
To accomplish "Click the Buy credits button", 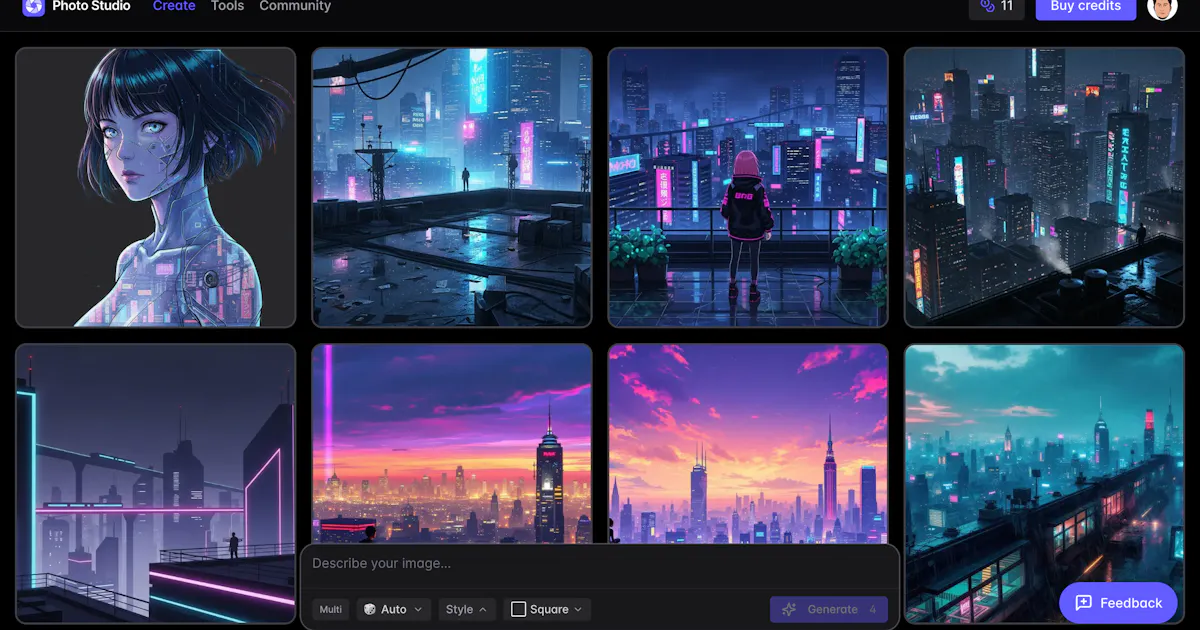I will [x=1086, y=7].
